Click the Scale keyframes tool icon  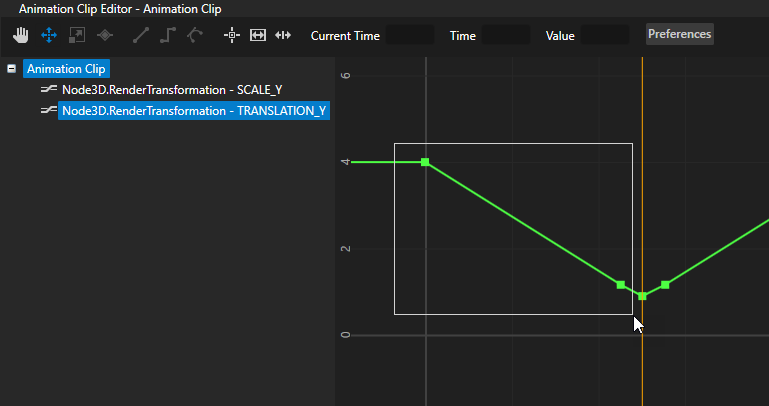pyautogui.click(x=76, y=35)
